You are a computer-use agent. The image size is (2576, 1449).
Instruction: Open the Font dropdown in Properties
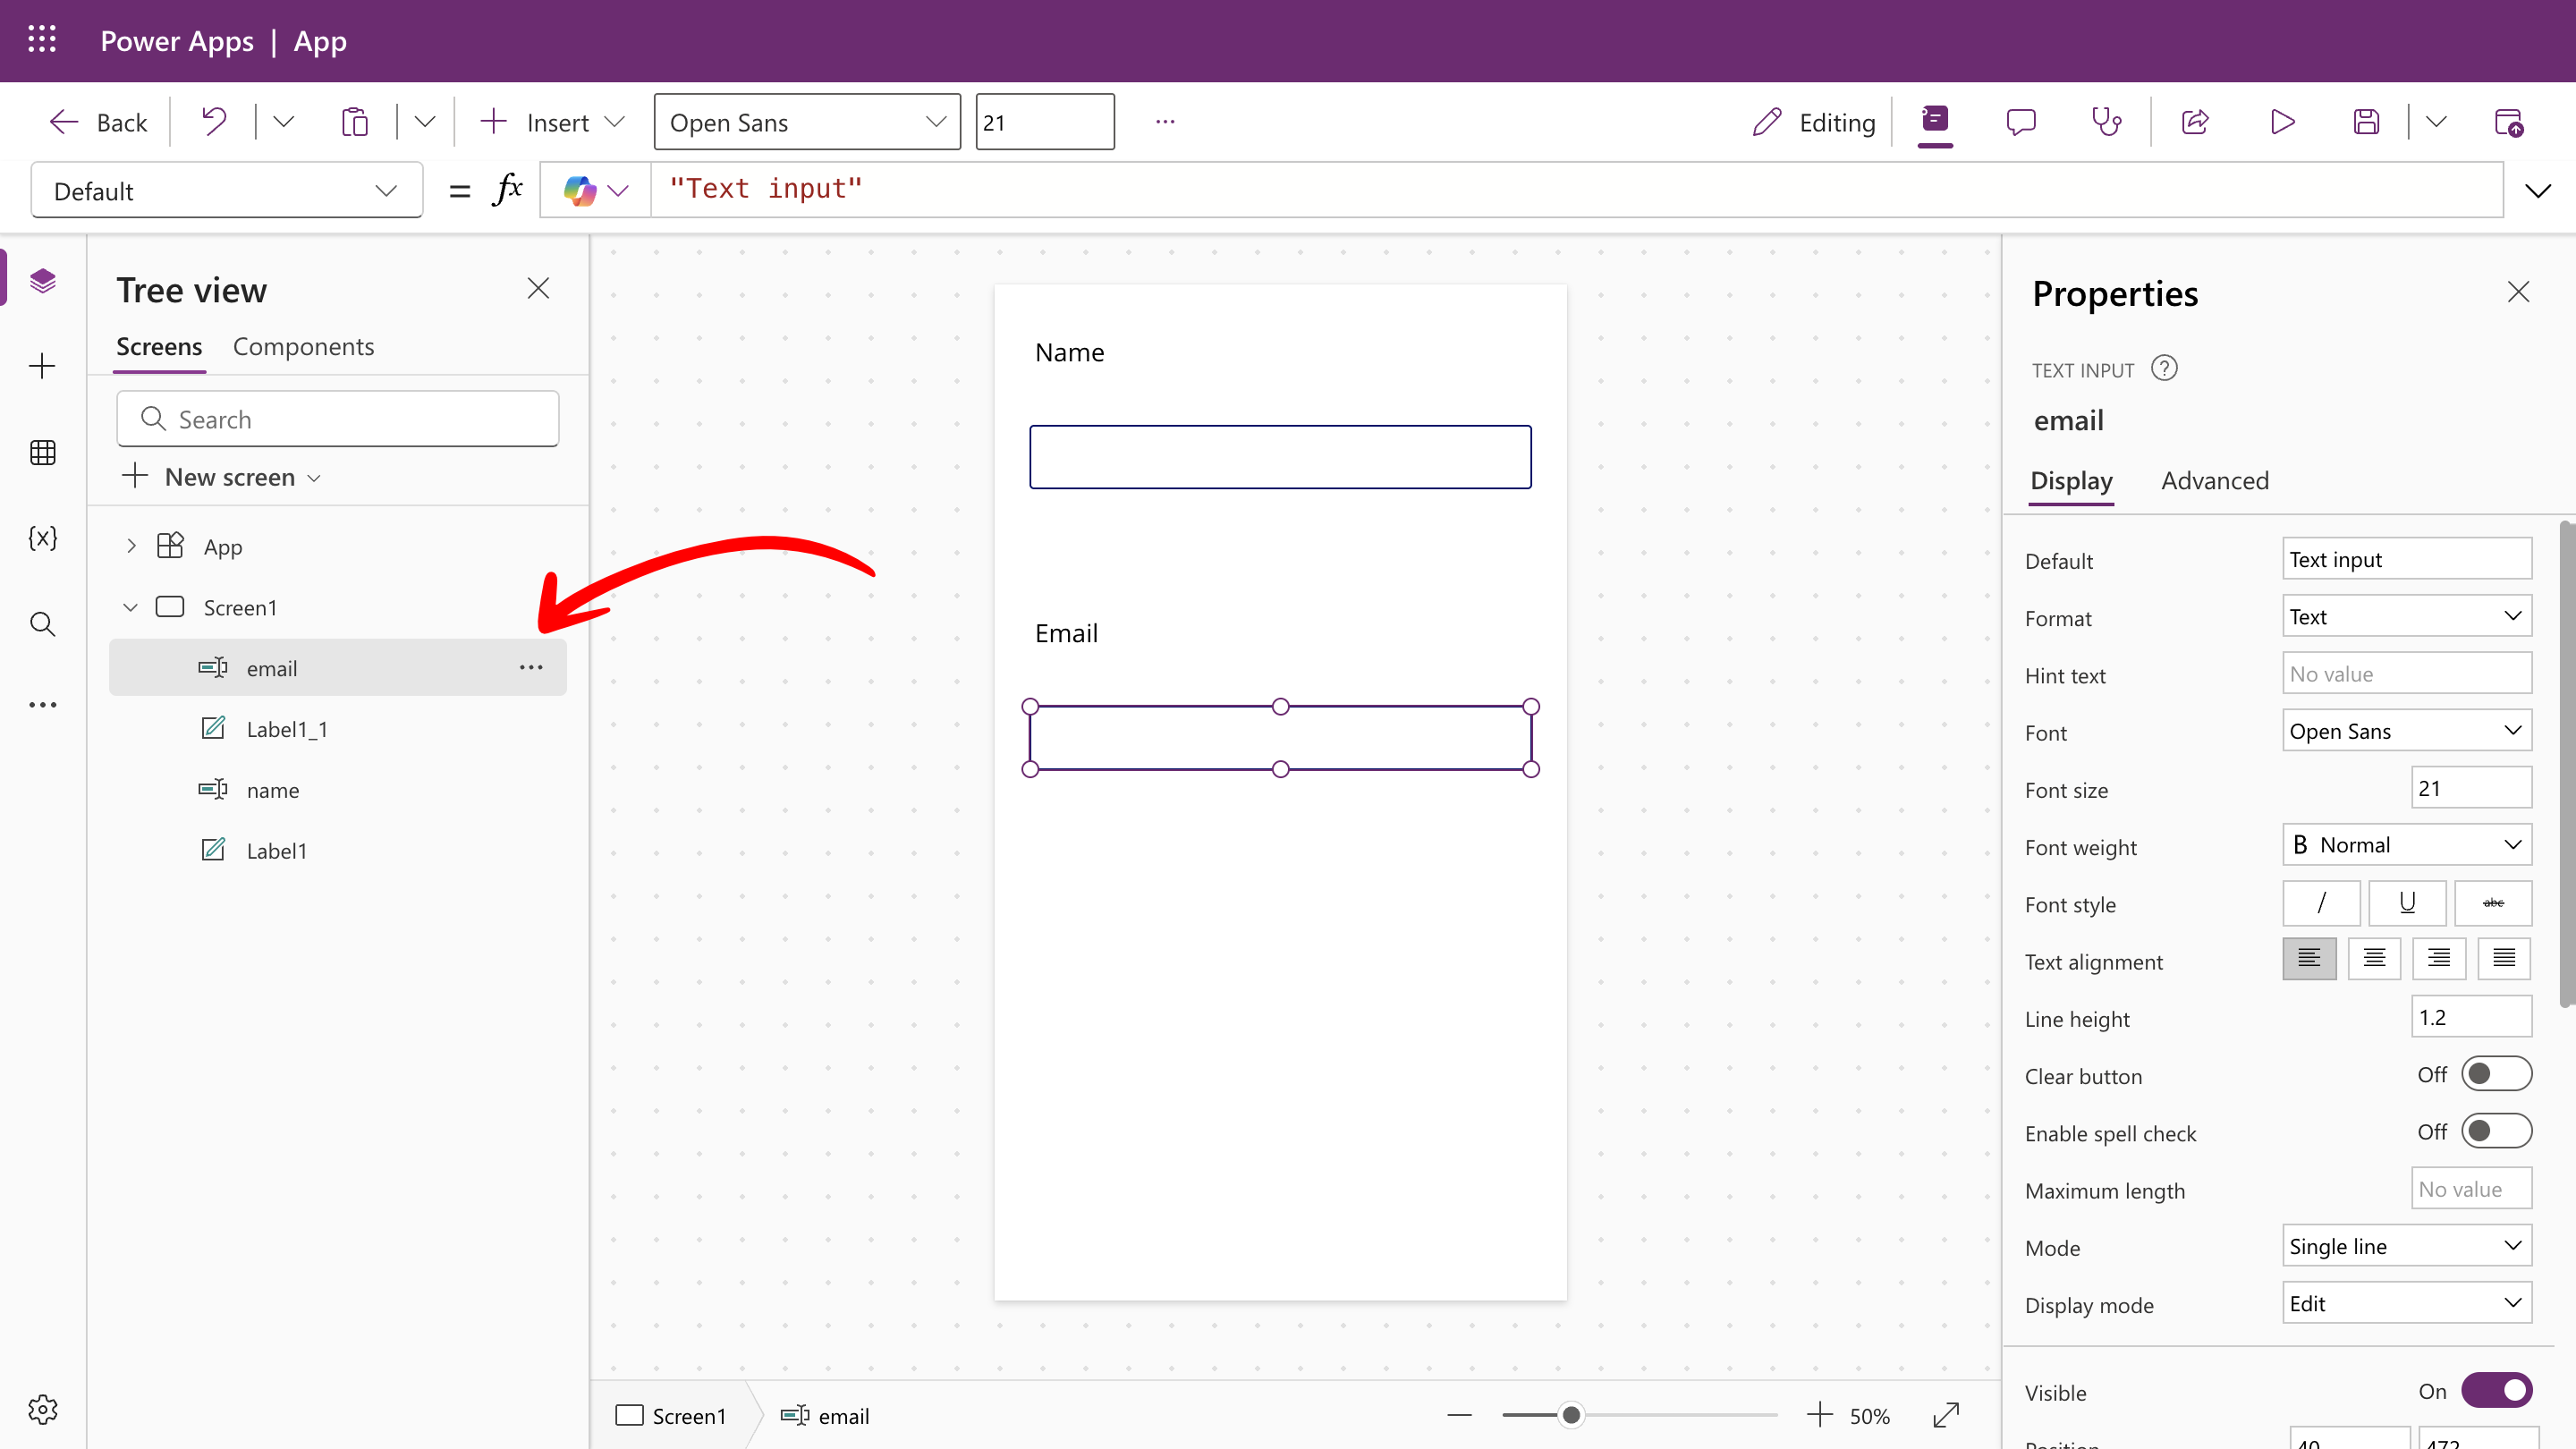pyautogui.click(x=2406, y=731)
